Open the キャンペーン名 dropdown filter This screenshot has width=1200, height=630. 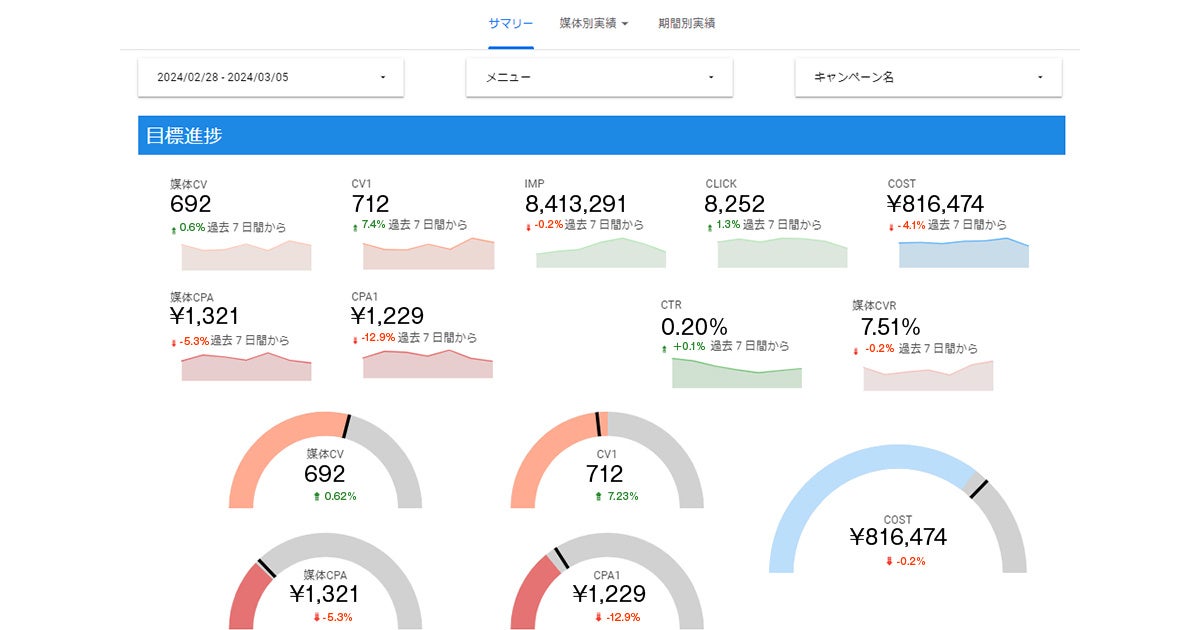[928, 77]
